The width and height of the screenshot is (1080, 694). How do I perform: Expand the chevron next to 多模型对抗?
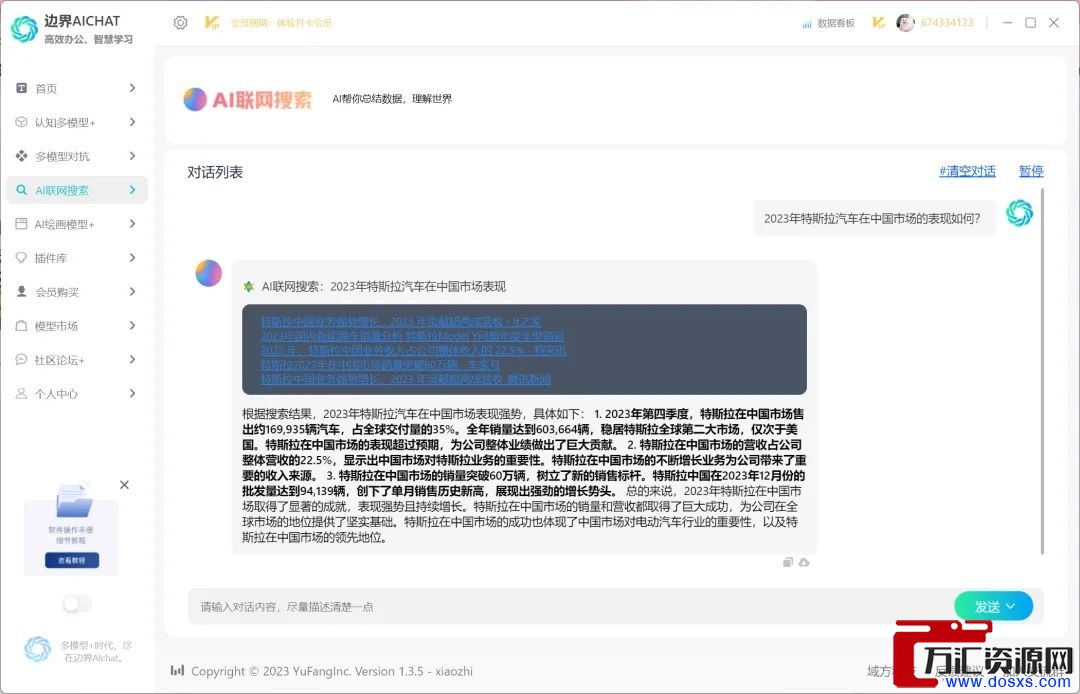[x=132, y=156]
